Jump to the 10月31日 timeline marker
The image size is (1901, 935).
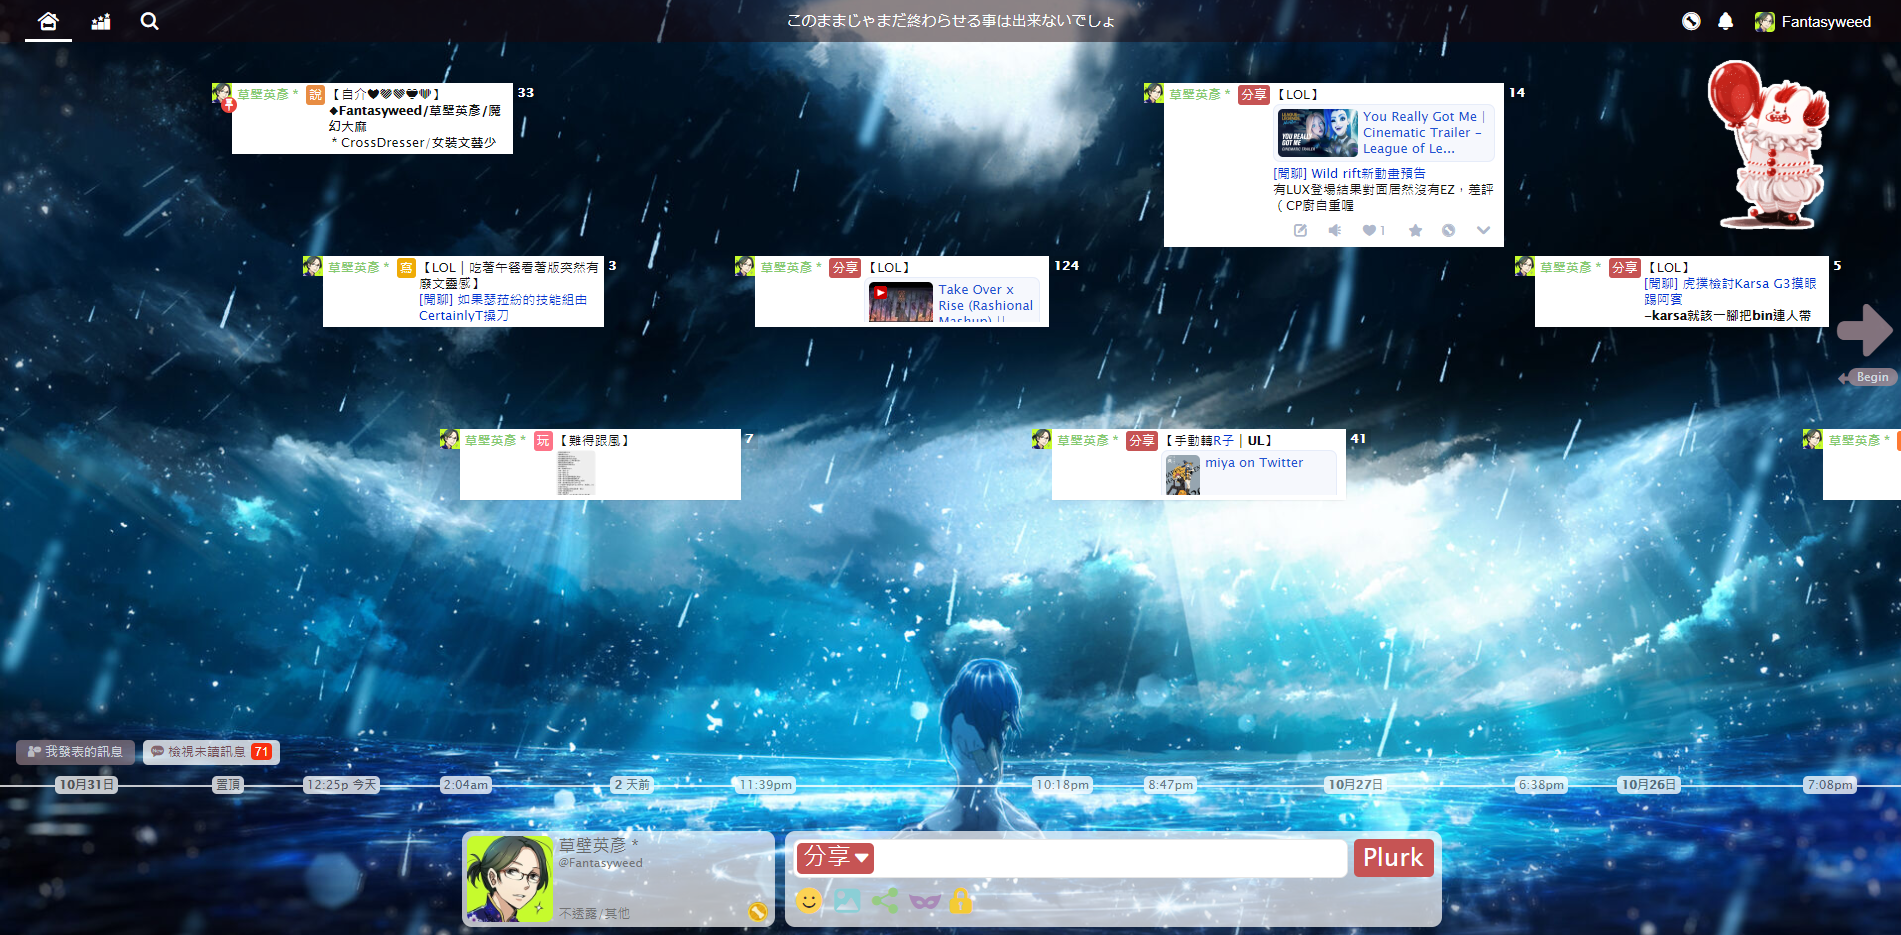pos(86,785)
